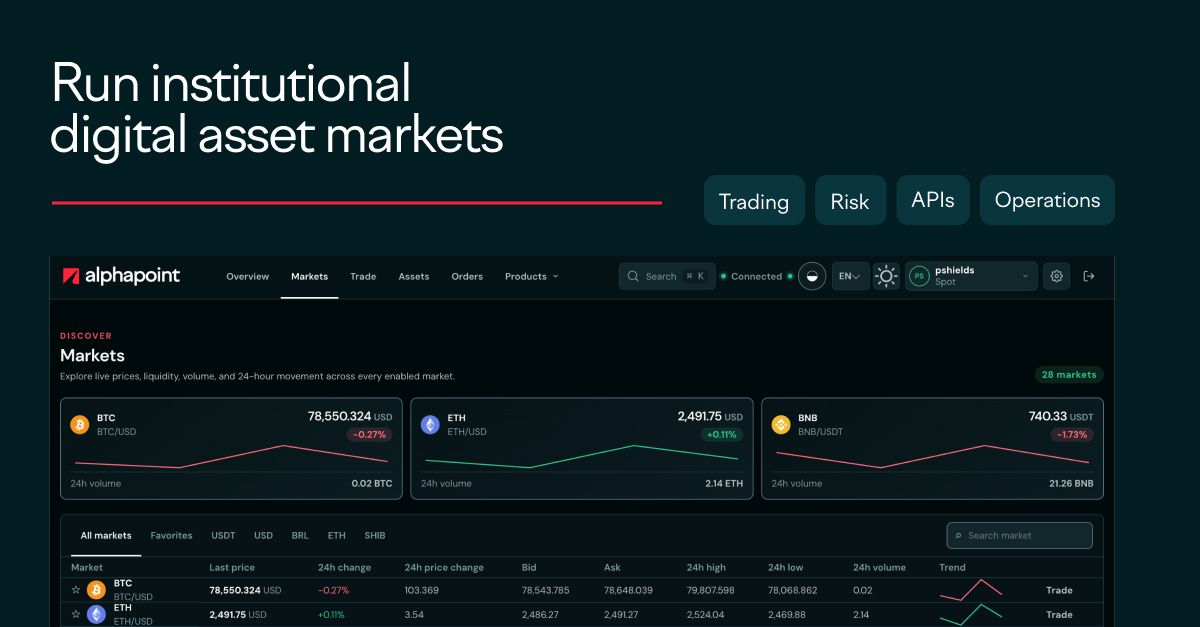
Task: Click the Operations pill in the banner
Action: click(x=1047, y=201)
